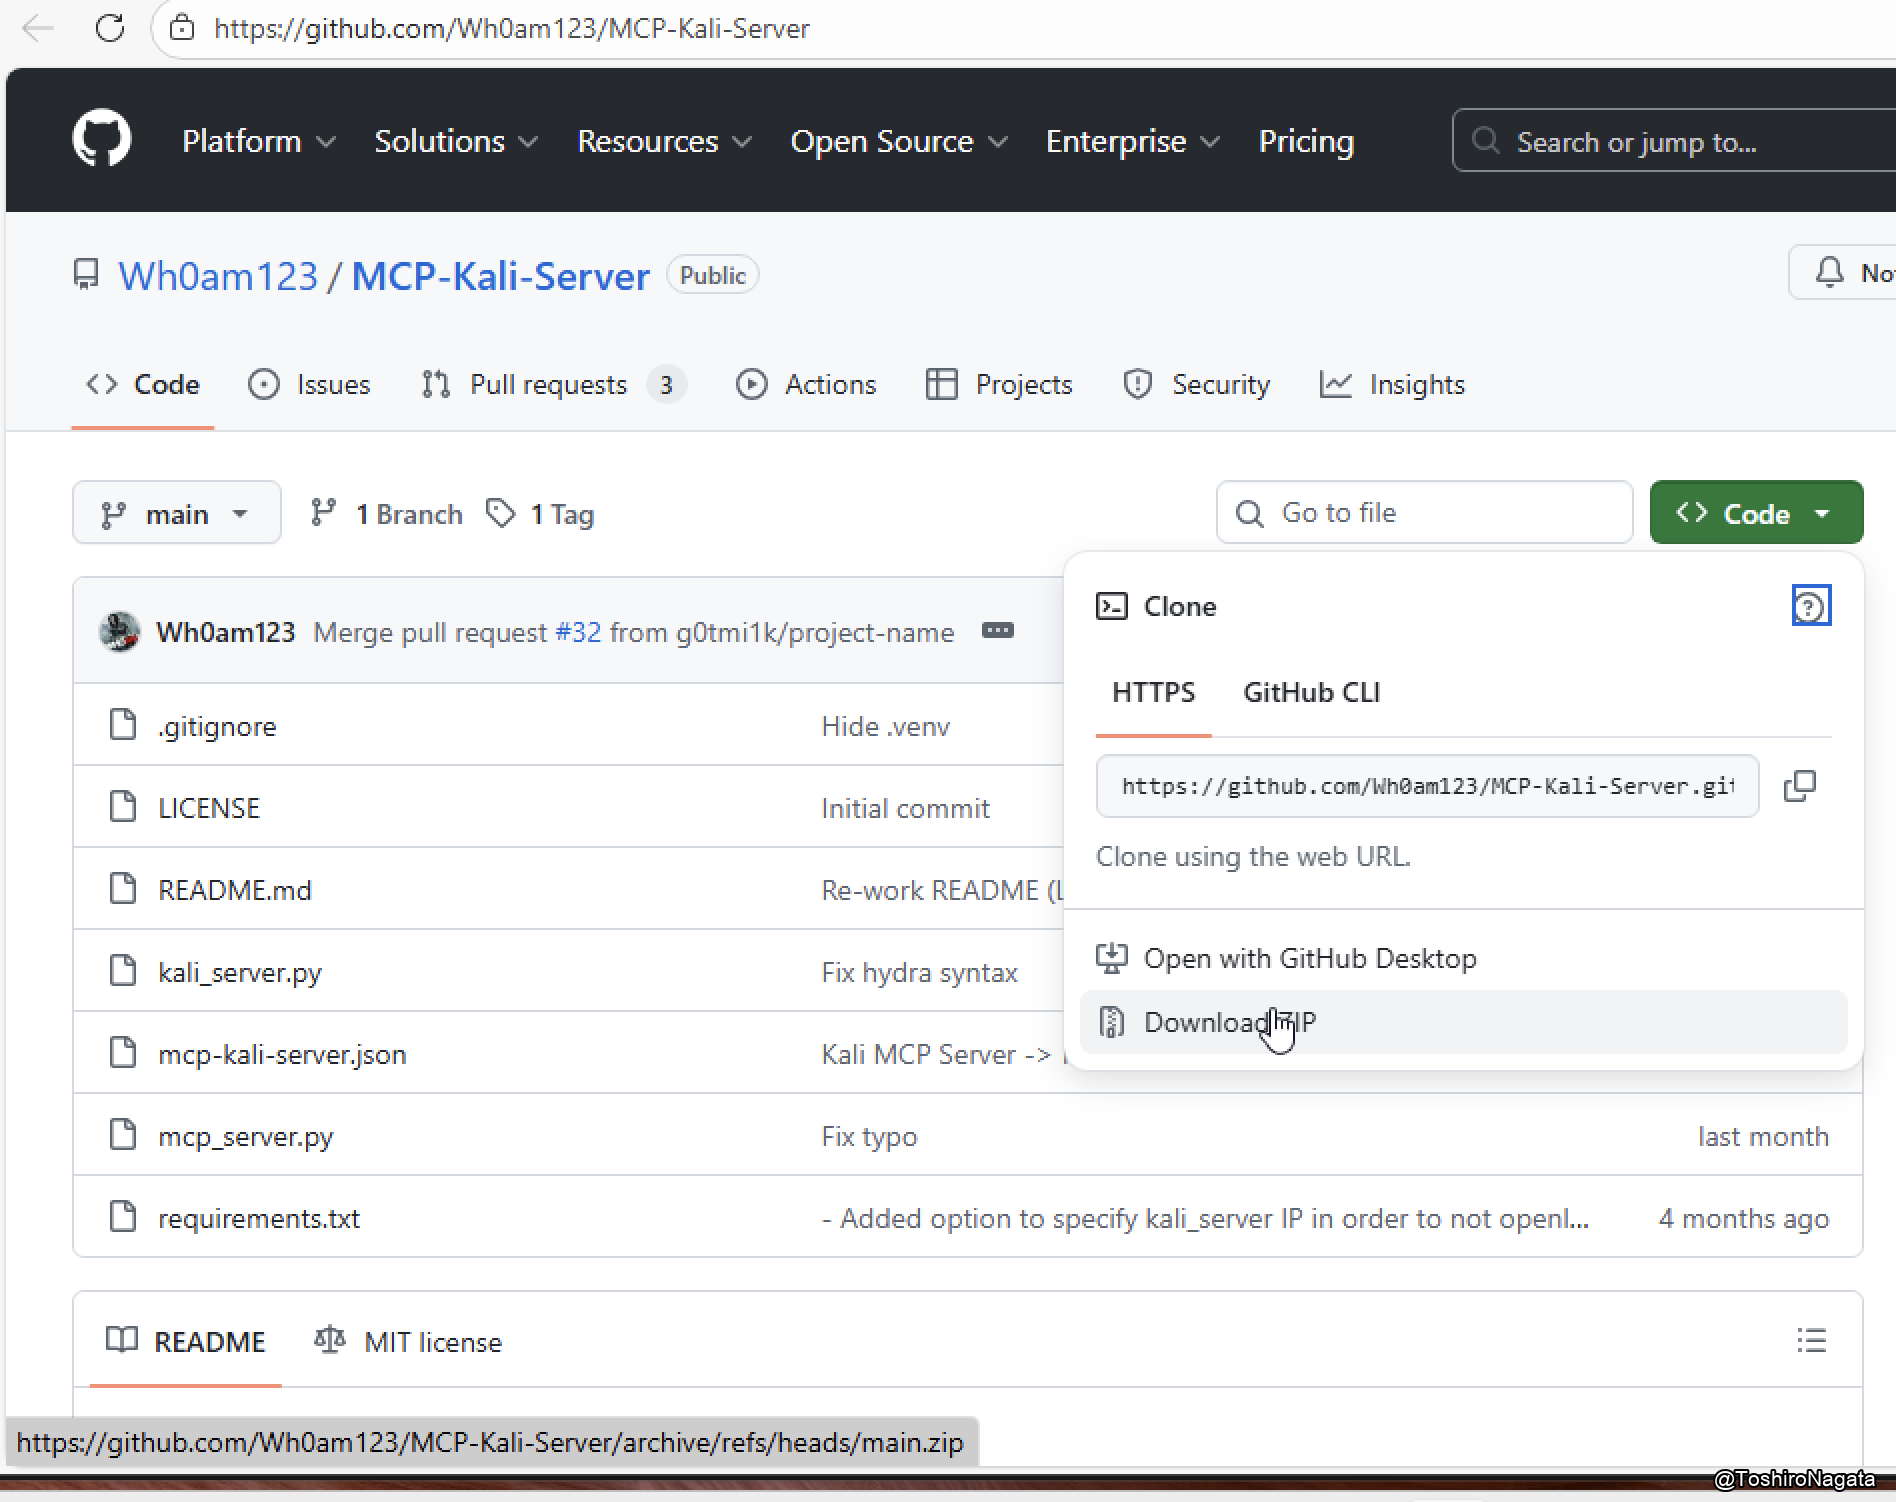
Task: Collapse the green Code dropdown button
Action: tap(1756, 513)
